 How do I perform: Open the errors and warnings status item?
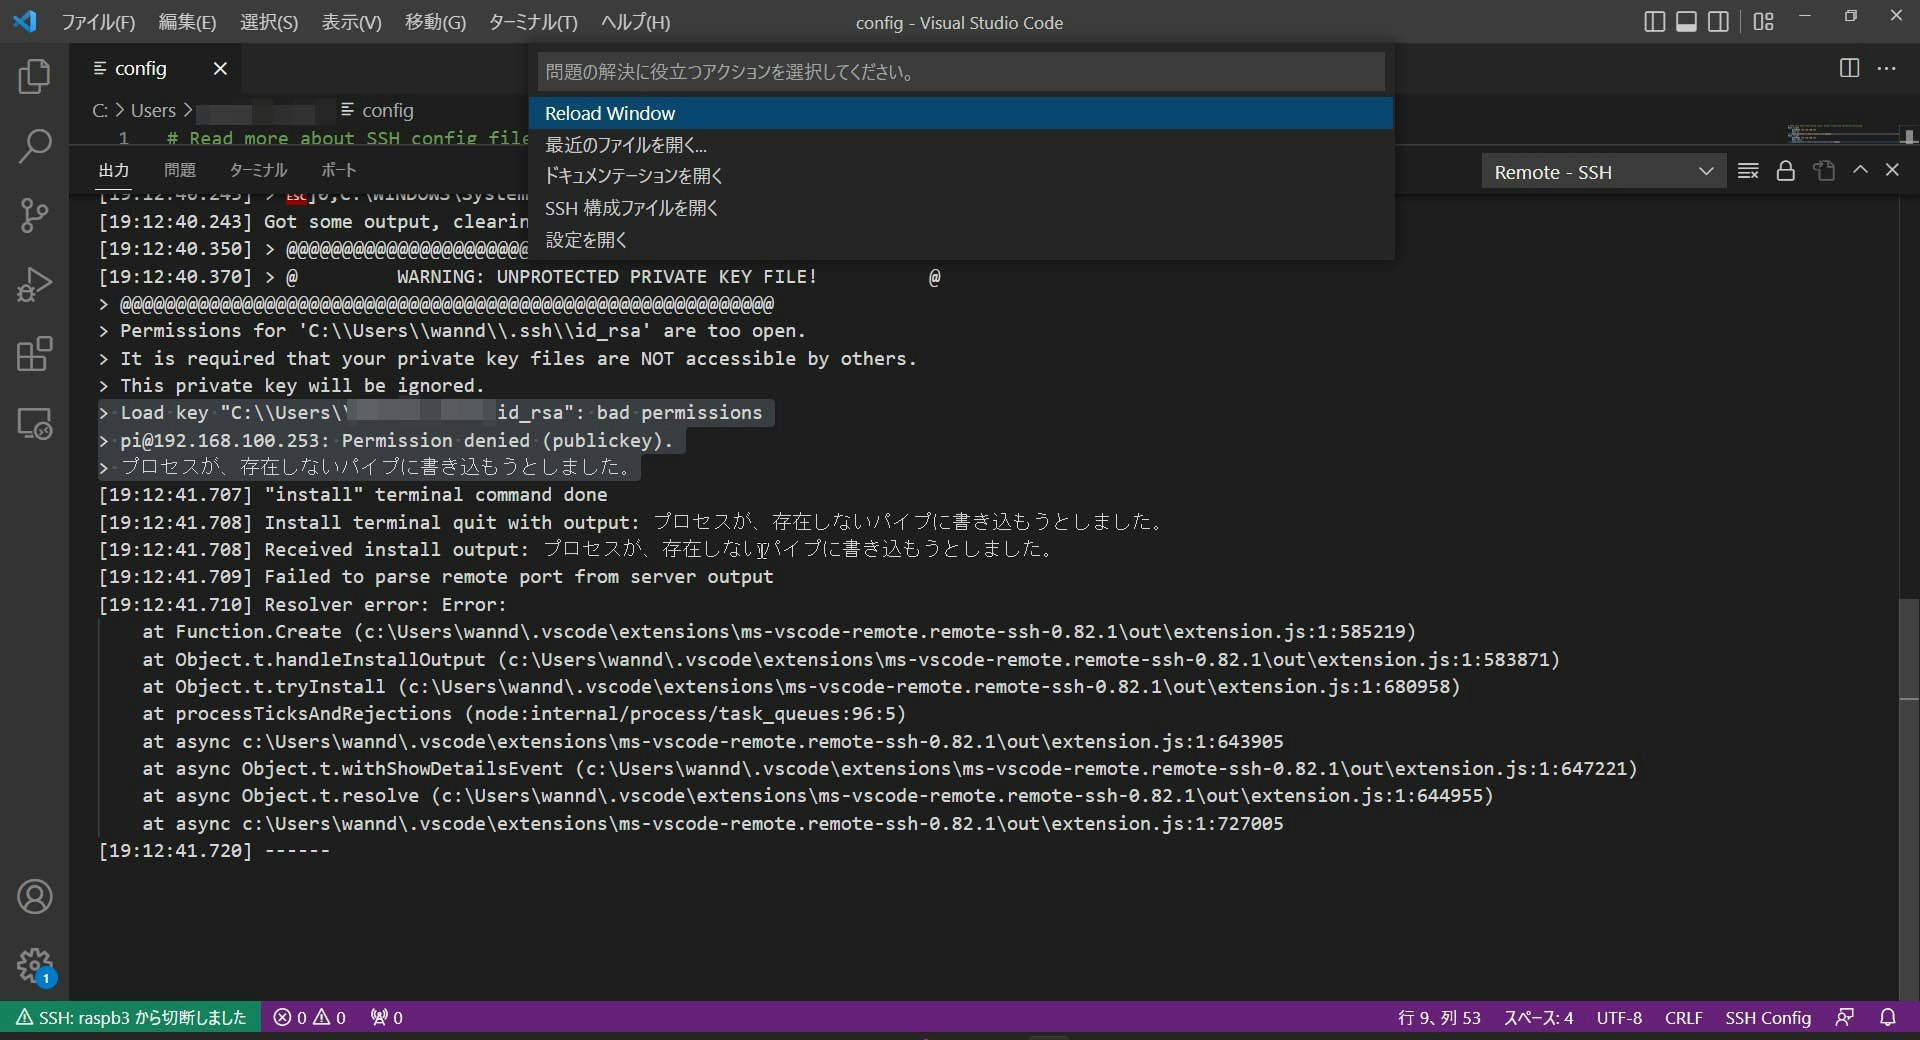pyautogui.click(x=310, y=1017)
